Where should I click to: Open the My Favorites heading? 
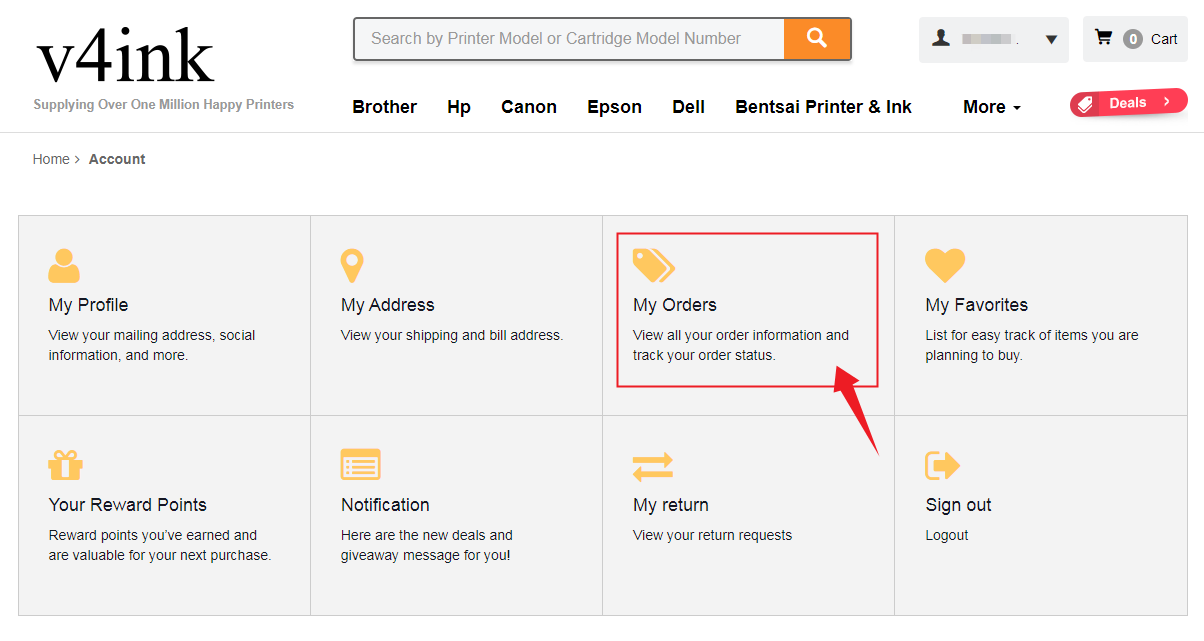(x=977, y=305)
